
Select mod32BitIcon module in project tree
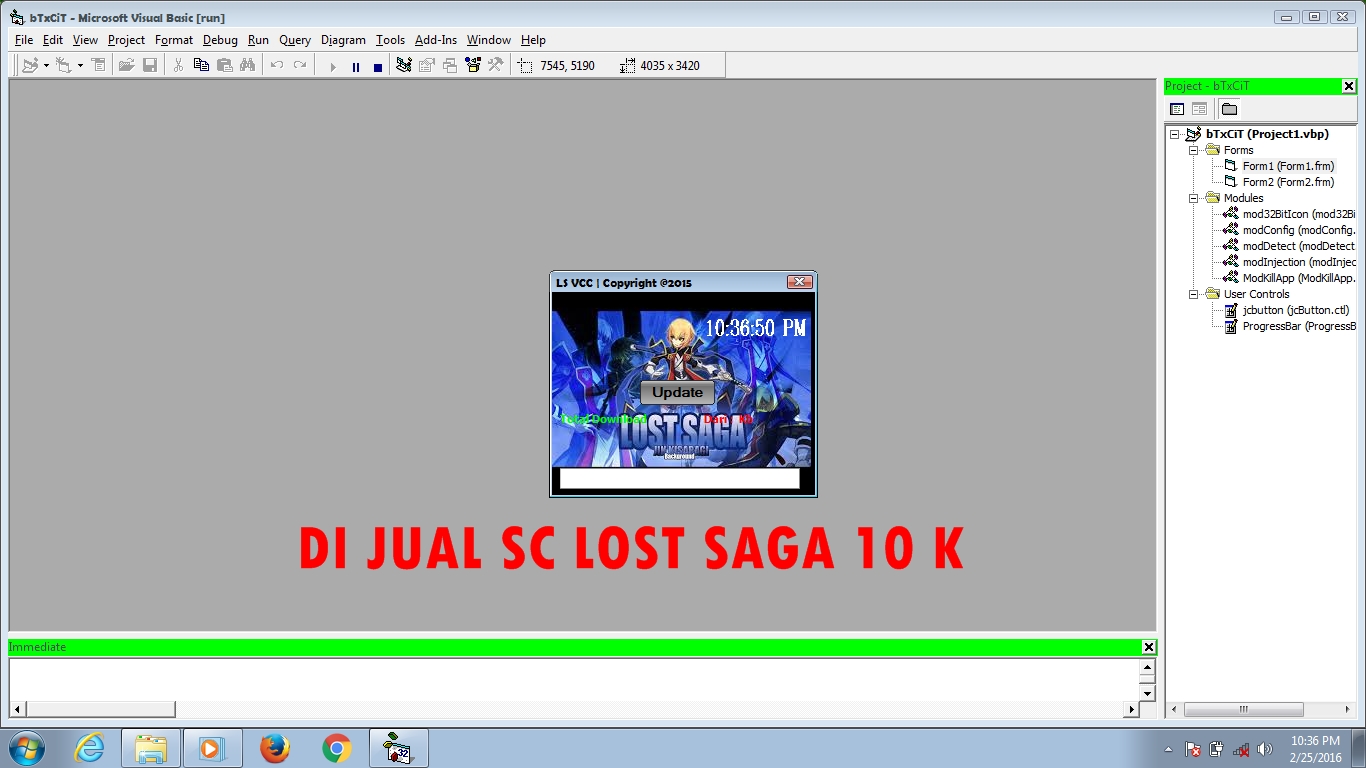pos(1298,214)
